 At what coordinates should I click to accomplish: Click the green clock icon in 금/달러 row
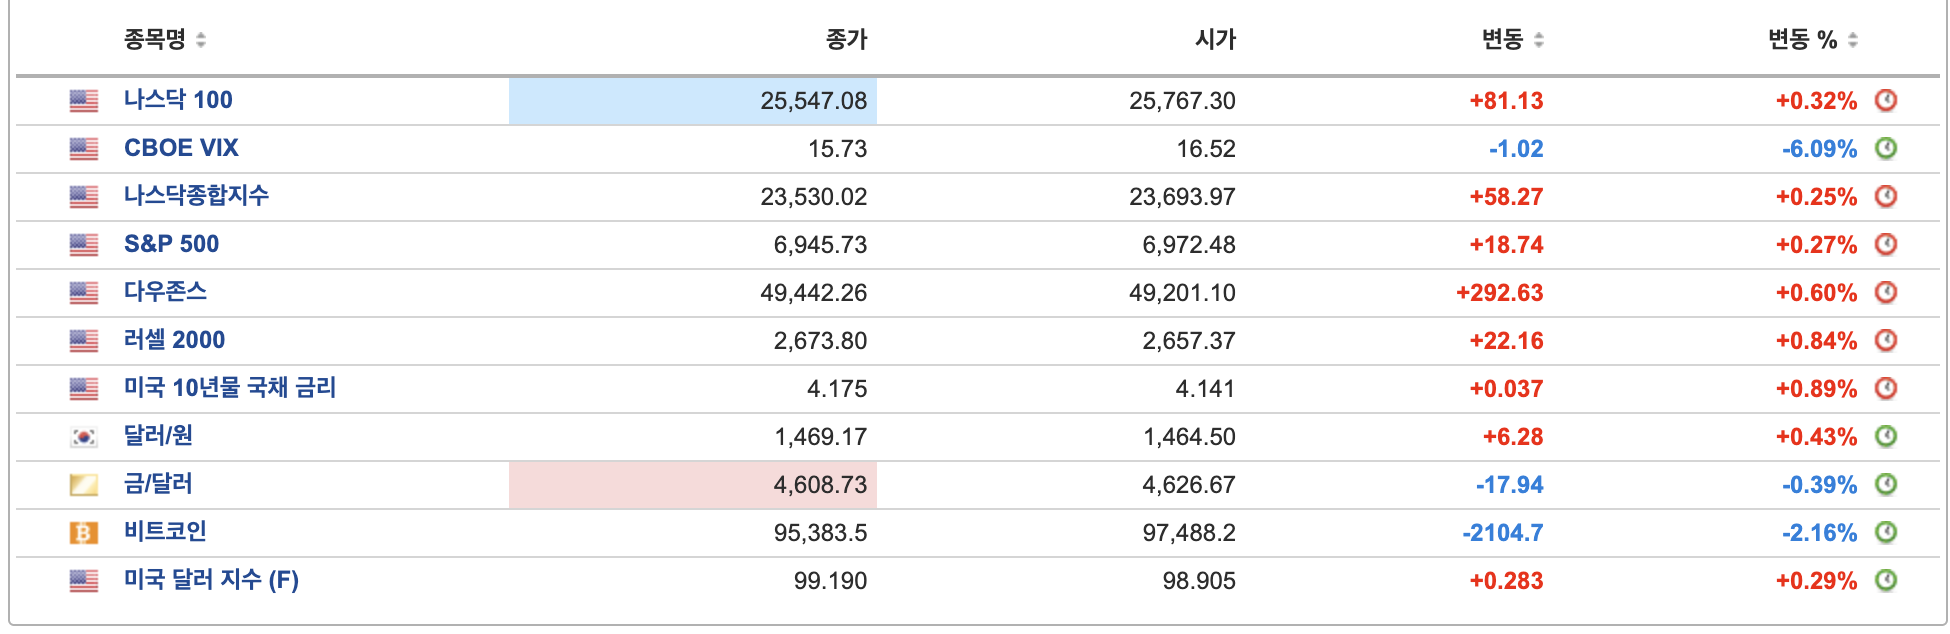click(1886, 484)
